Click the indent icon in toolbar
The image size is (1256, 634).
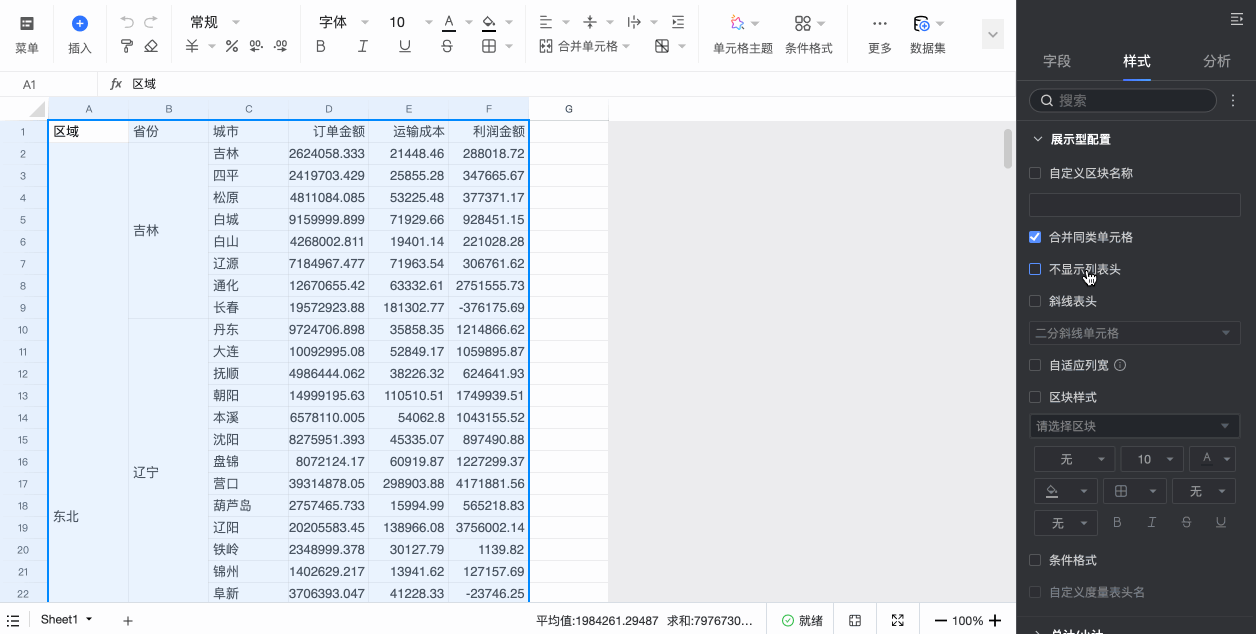(x=678, y=22)
